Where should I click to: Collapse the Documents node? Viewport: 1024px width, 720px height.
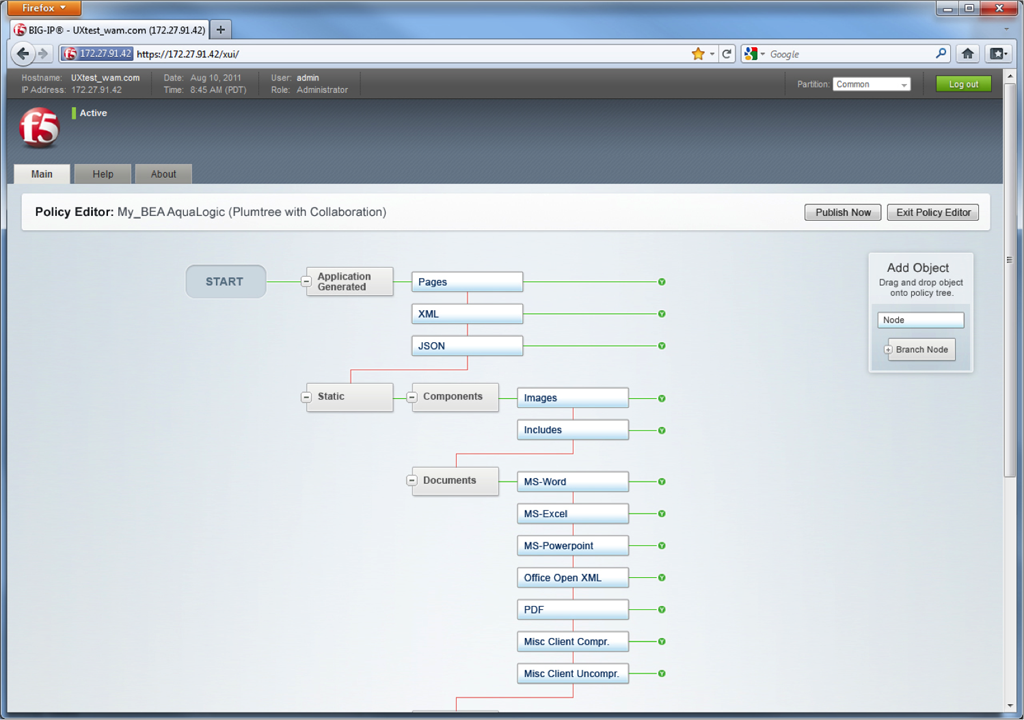[x=411, y=480]
